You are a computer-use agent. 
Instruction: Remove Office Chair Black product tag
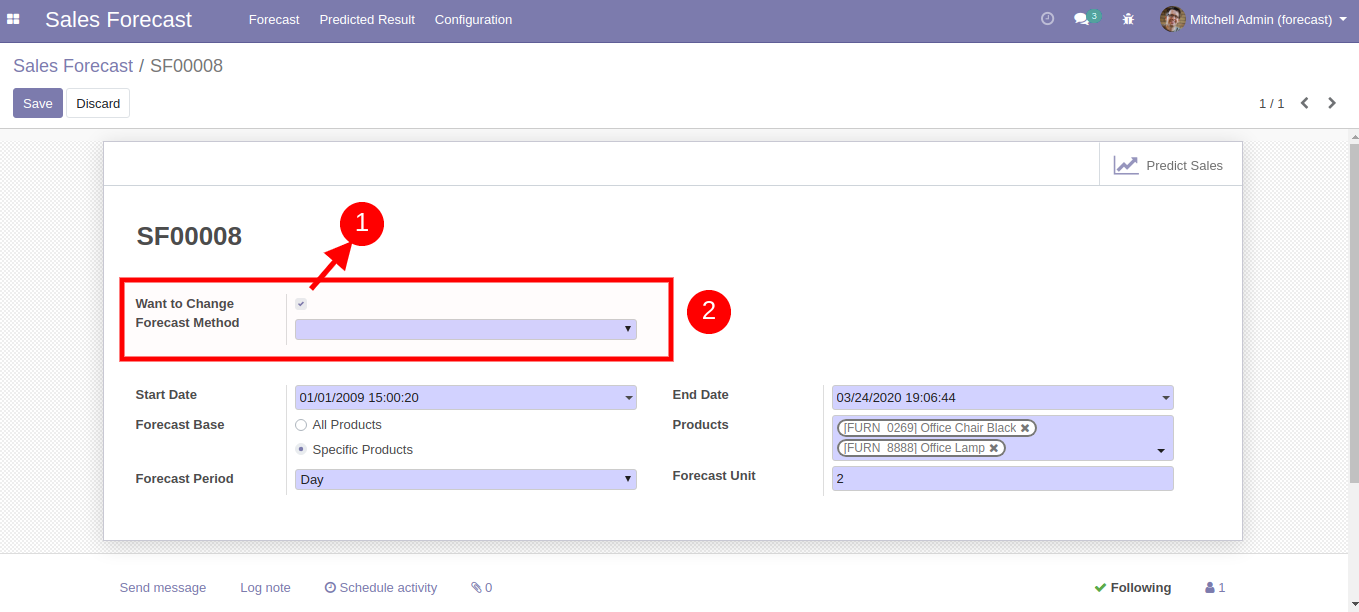(1025, 428)
